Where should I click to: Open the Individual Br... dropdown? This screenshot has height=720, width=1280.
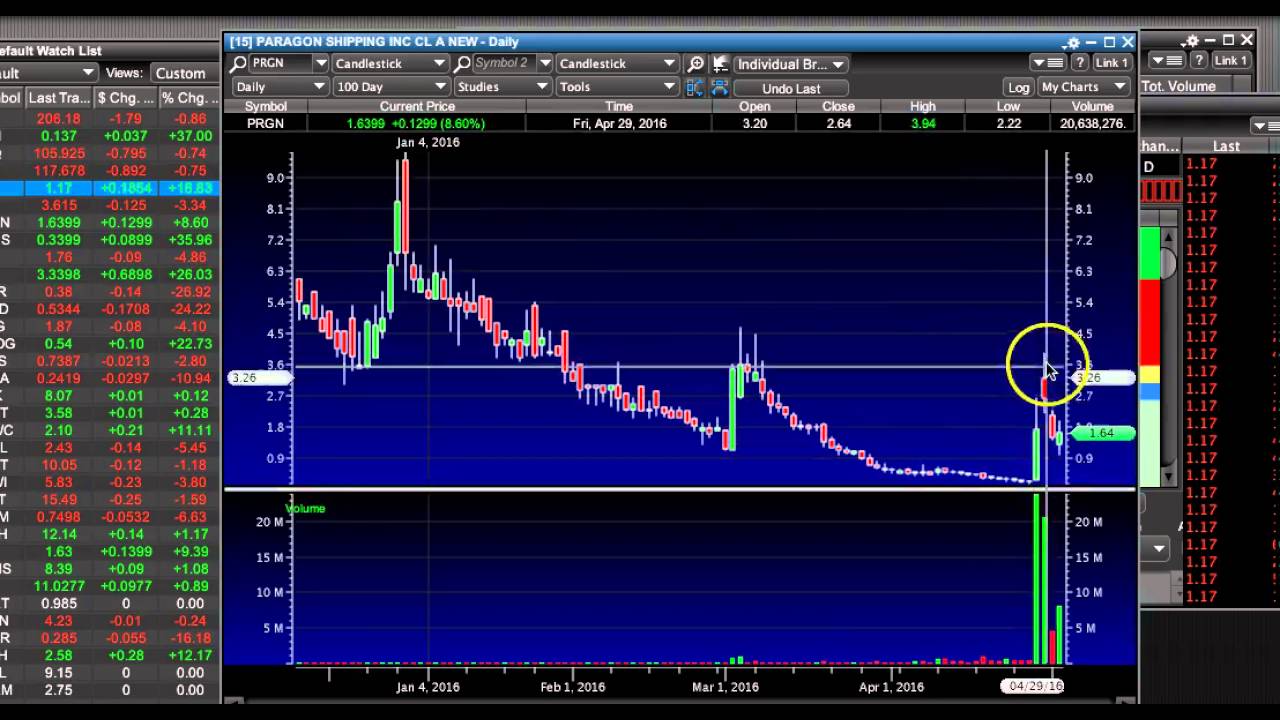(790, 64)
